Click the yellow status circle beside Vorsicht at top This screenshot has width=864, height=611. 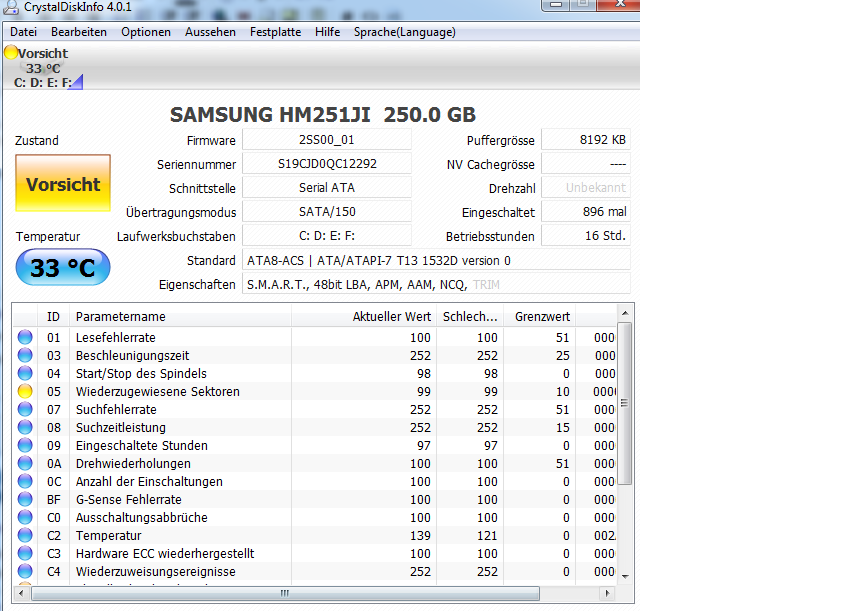pyautogui.click(x=10, y=52)
